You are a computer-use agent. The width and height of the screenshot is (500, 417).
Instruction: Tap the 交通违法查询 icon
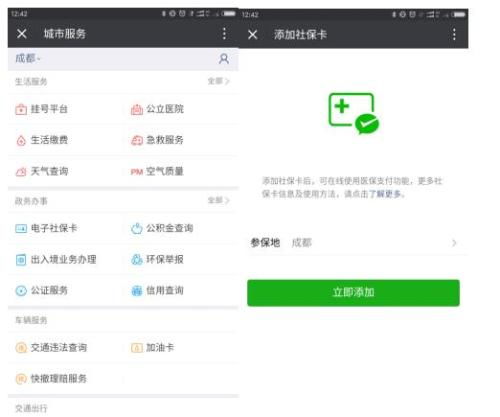pyautogui.click(x=21, y=348)
